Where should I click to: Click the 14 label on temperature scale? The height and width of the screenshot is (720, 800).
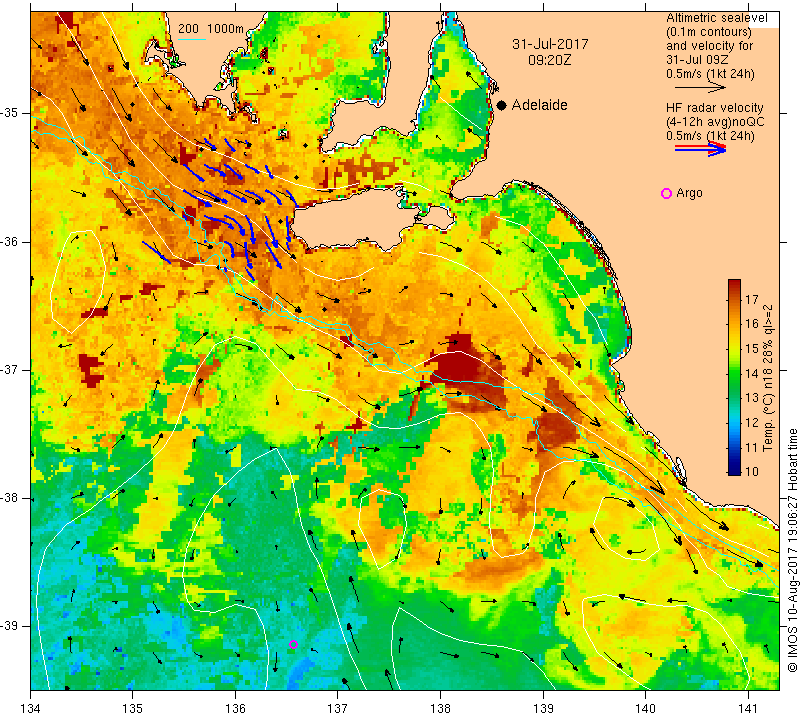tap(752, 374)
